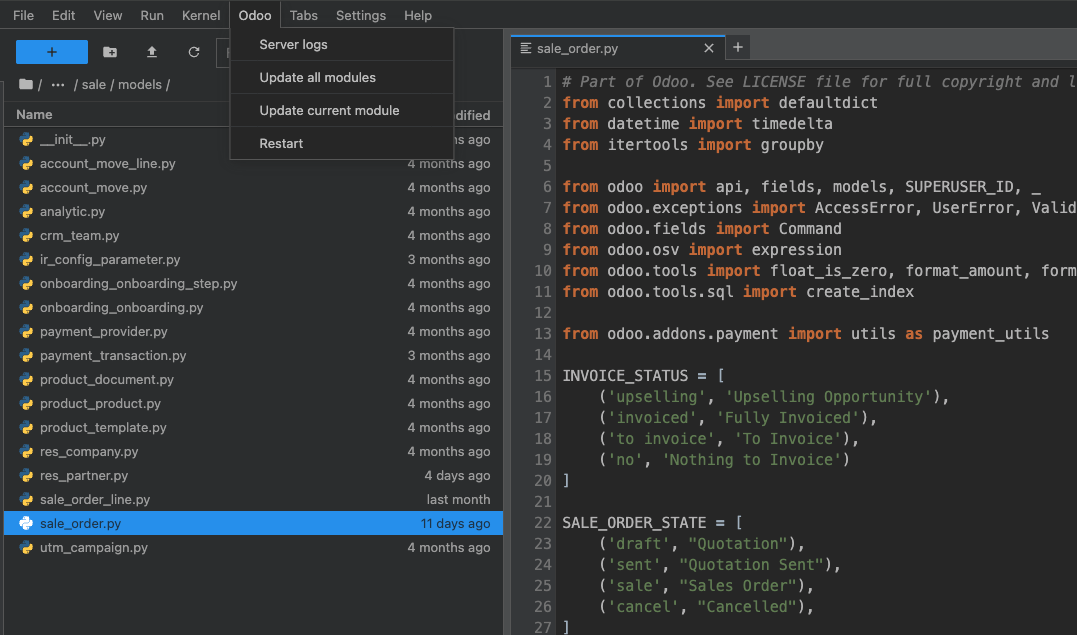Choose Update current module menu entry
This screenshot has height=635, width=1077.
click(329, 111)
